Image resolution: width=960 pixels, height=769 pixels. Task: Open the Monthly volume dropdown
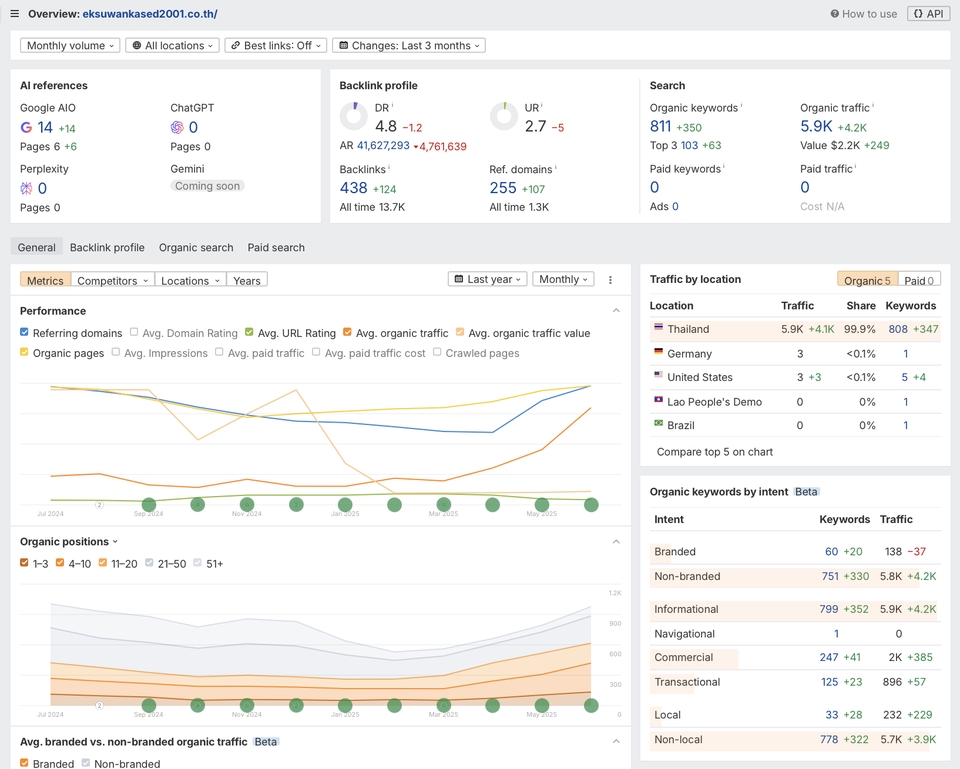point(69,45)
